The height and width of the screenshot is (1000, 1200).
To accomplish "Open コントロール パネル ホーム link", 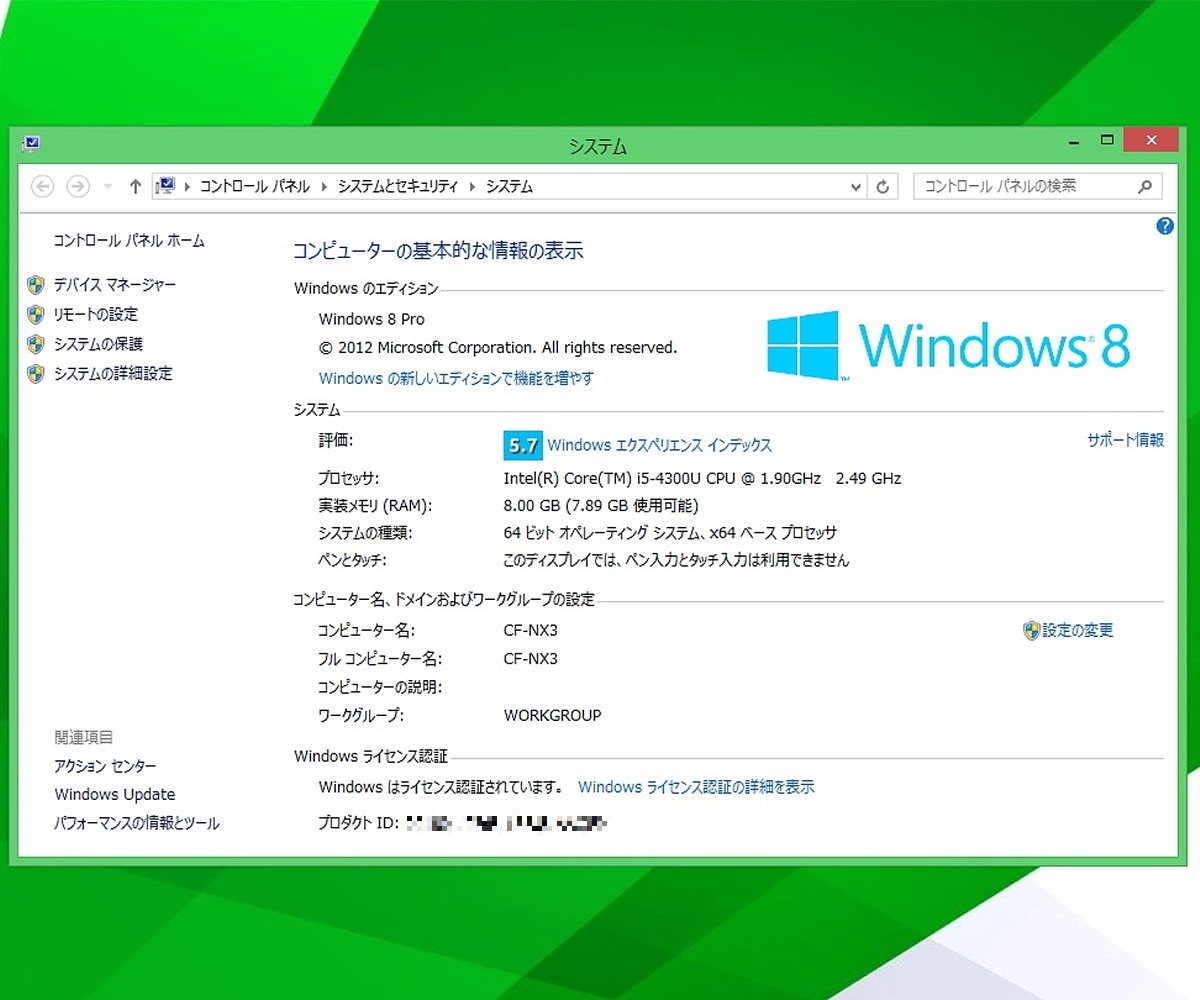I will pos(129,241).
